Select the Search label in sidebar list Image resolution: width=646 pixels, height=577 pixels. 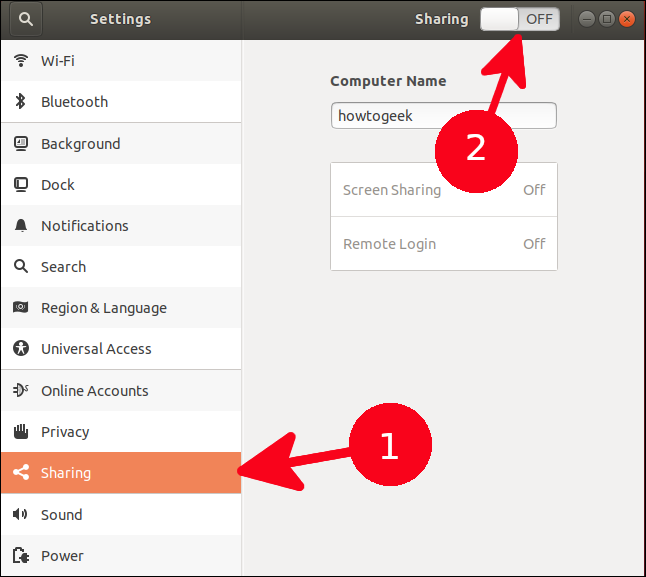coord(63,267)
